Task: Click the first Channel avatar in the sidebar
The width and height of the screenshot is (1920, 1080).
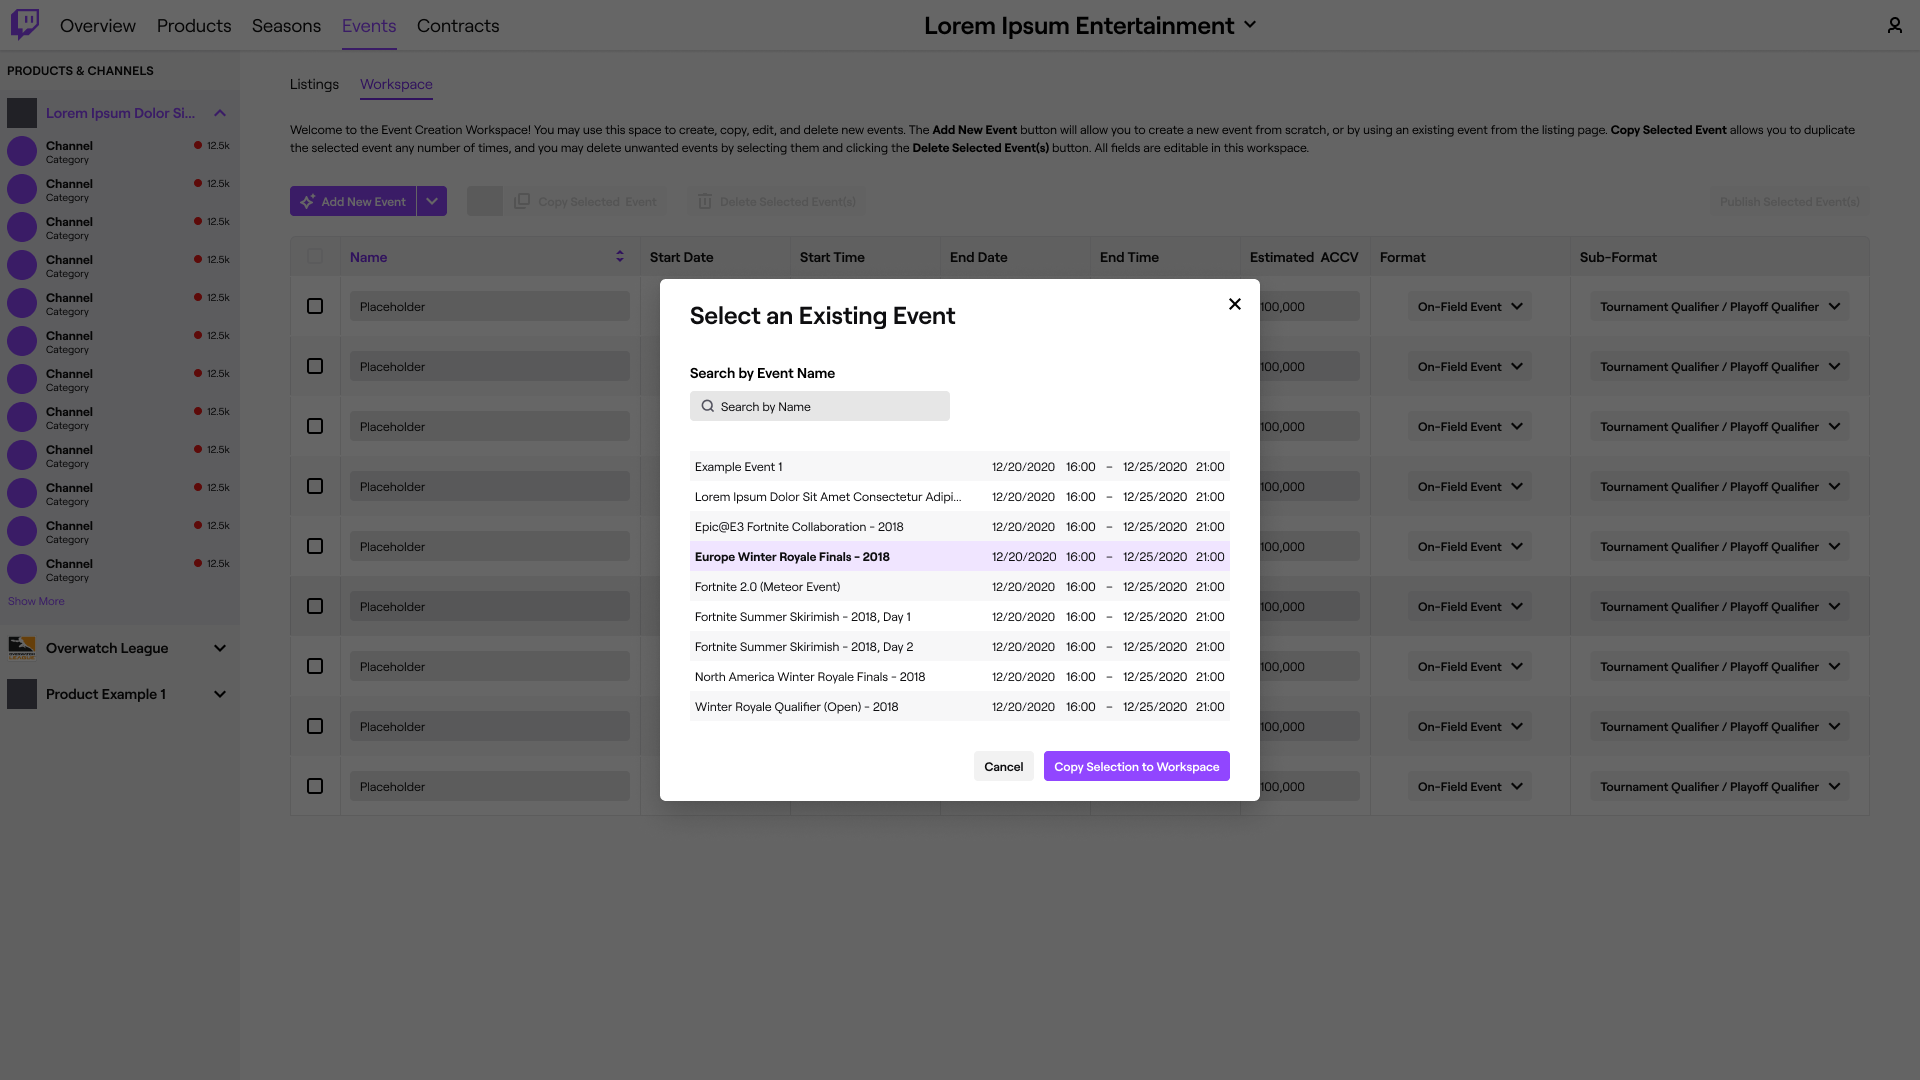Action: (x=21, y=151)
